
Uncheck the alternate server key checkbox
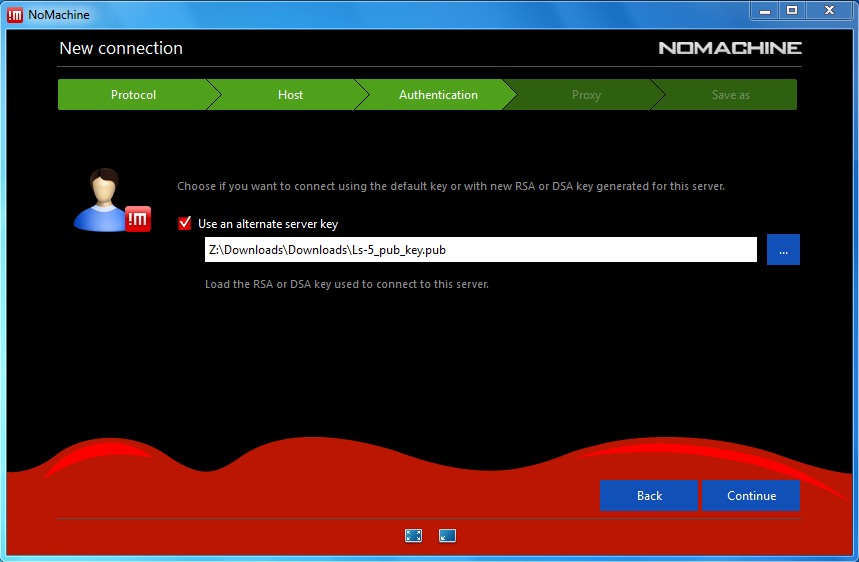coord(185,224)
